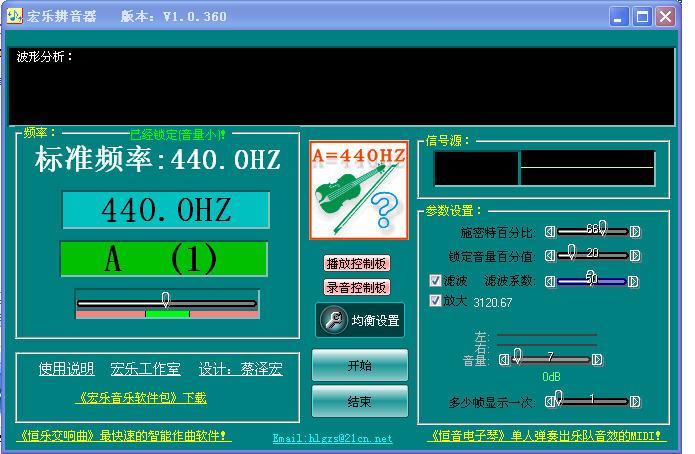Increase 滤波系数 with right arrow
Image resolution: width=695 pixels, height=454 pixels.
pos(635,282)
